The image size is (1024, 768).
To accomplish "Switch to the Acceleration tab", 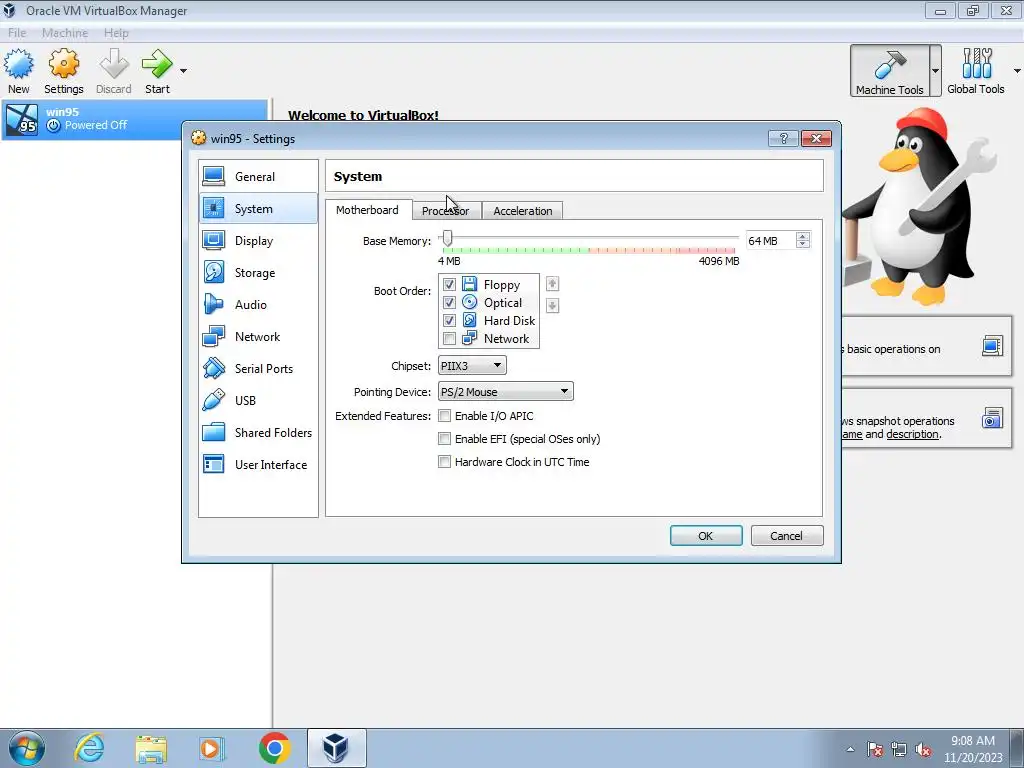I will [522, 211].
